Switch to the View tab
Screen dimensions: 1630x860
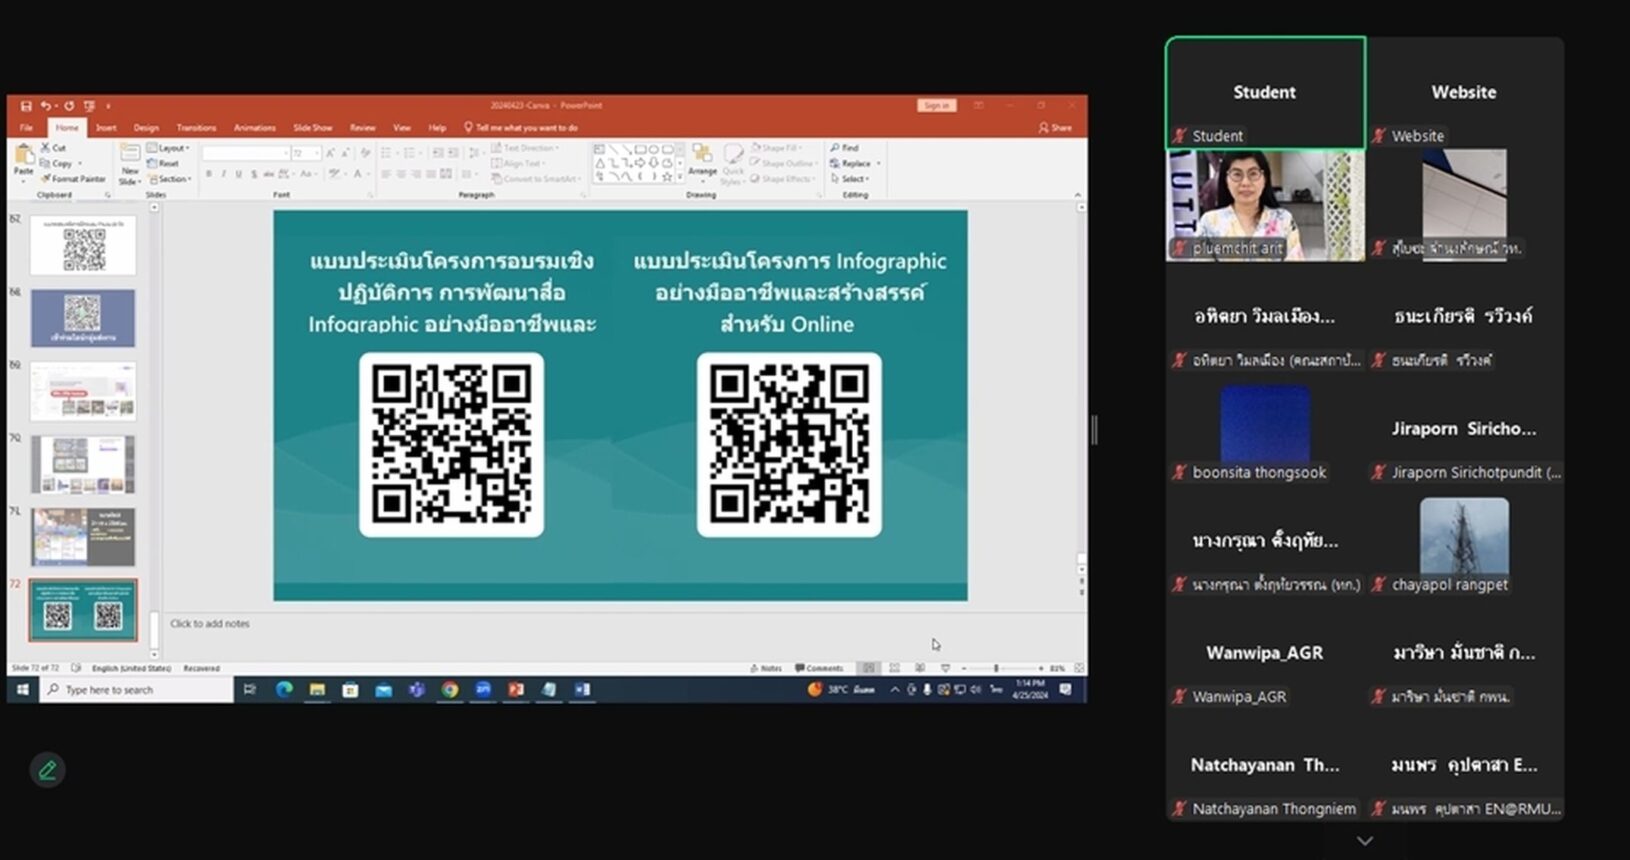point(402,128)
